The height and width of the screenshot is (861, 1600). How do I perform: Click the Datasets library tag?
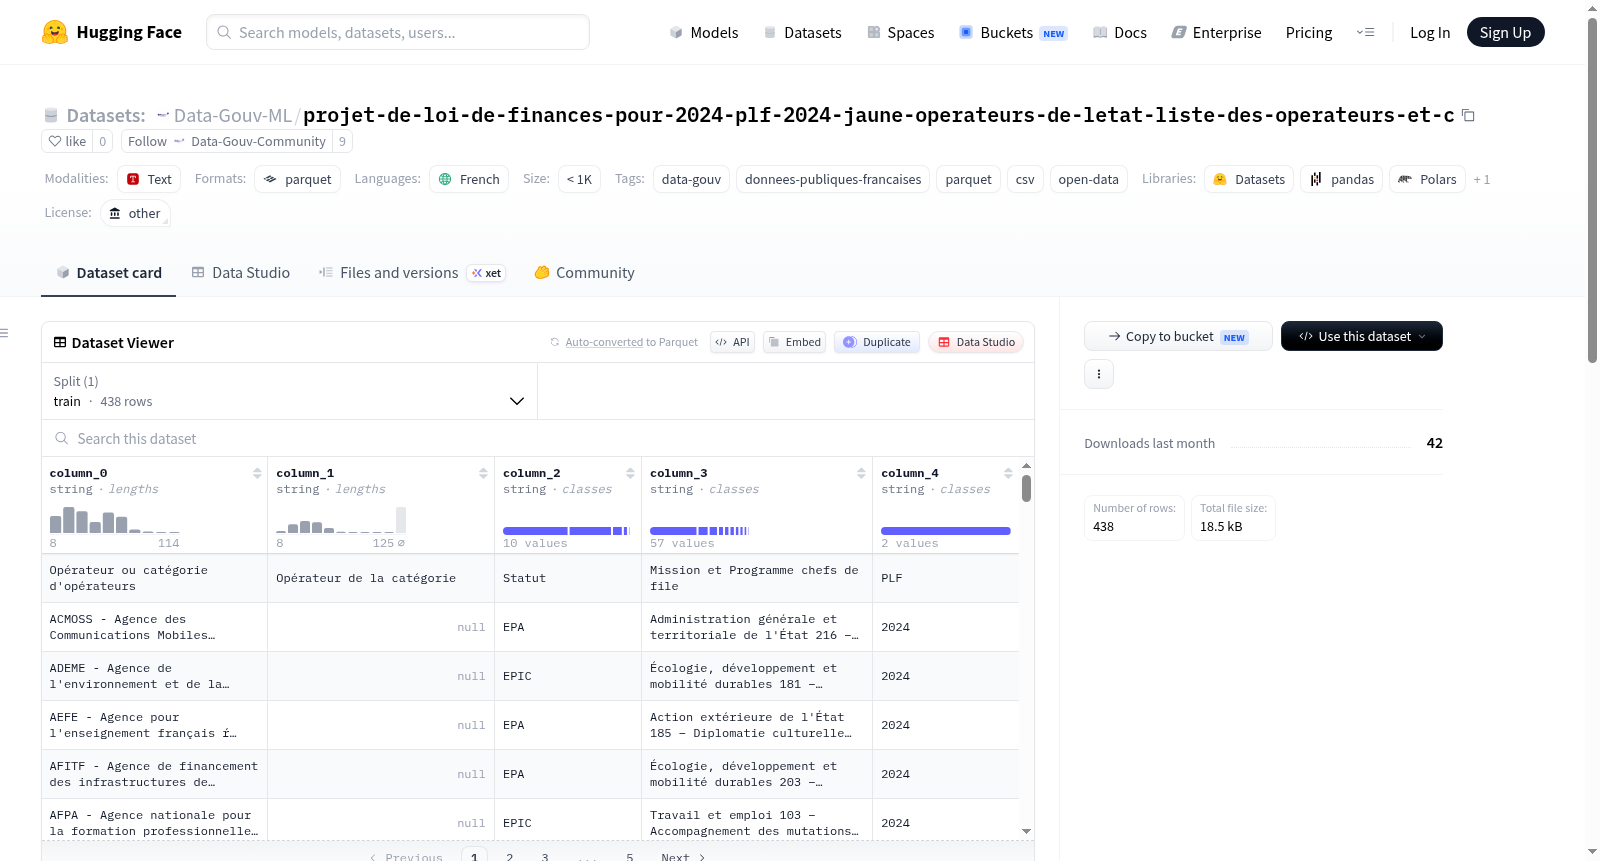pos(1248,179)
